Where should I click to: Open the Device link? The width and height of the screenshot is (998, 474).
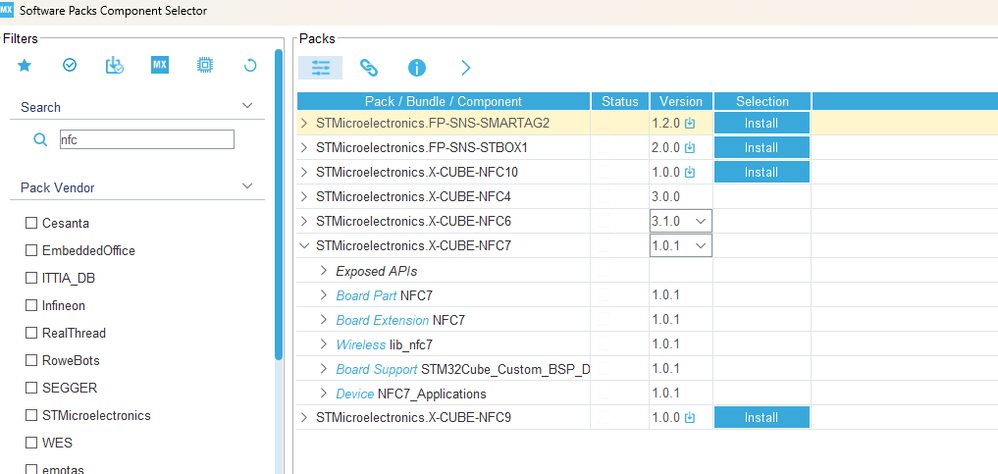[x=355, y=394]
